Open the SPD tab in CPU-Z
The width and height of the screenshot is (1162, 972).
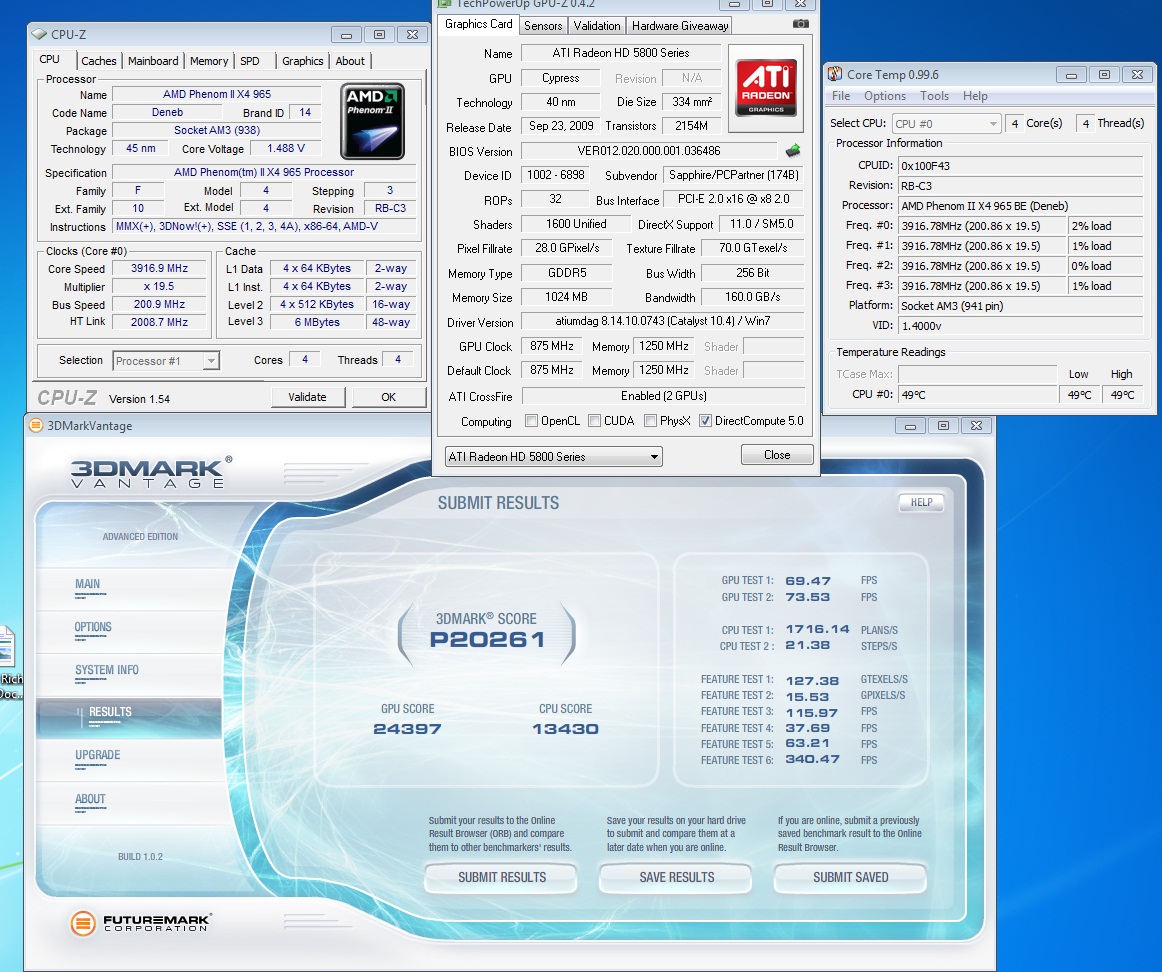tap(250, 61)
